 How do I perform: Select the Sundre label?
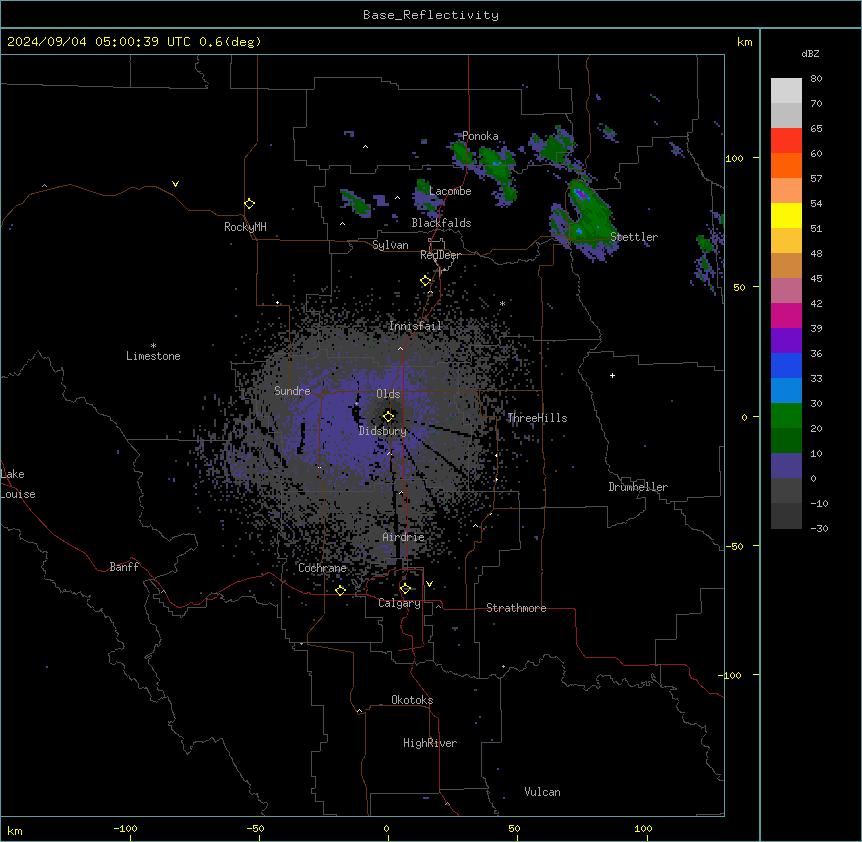[292, 391]
